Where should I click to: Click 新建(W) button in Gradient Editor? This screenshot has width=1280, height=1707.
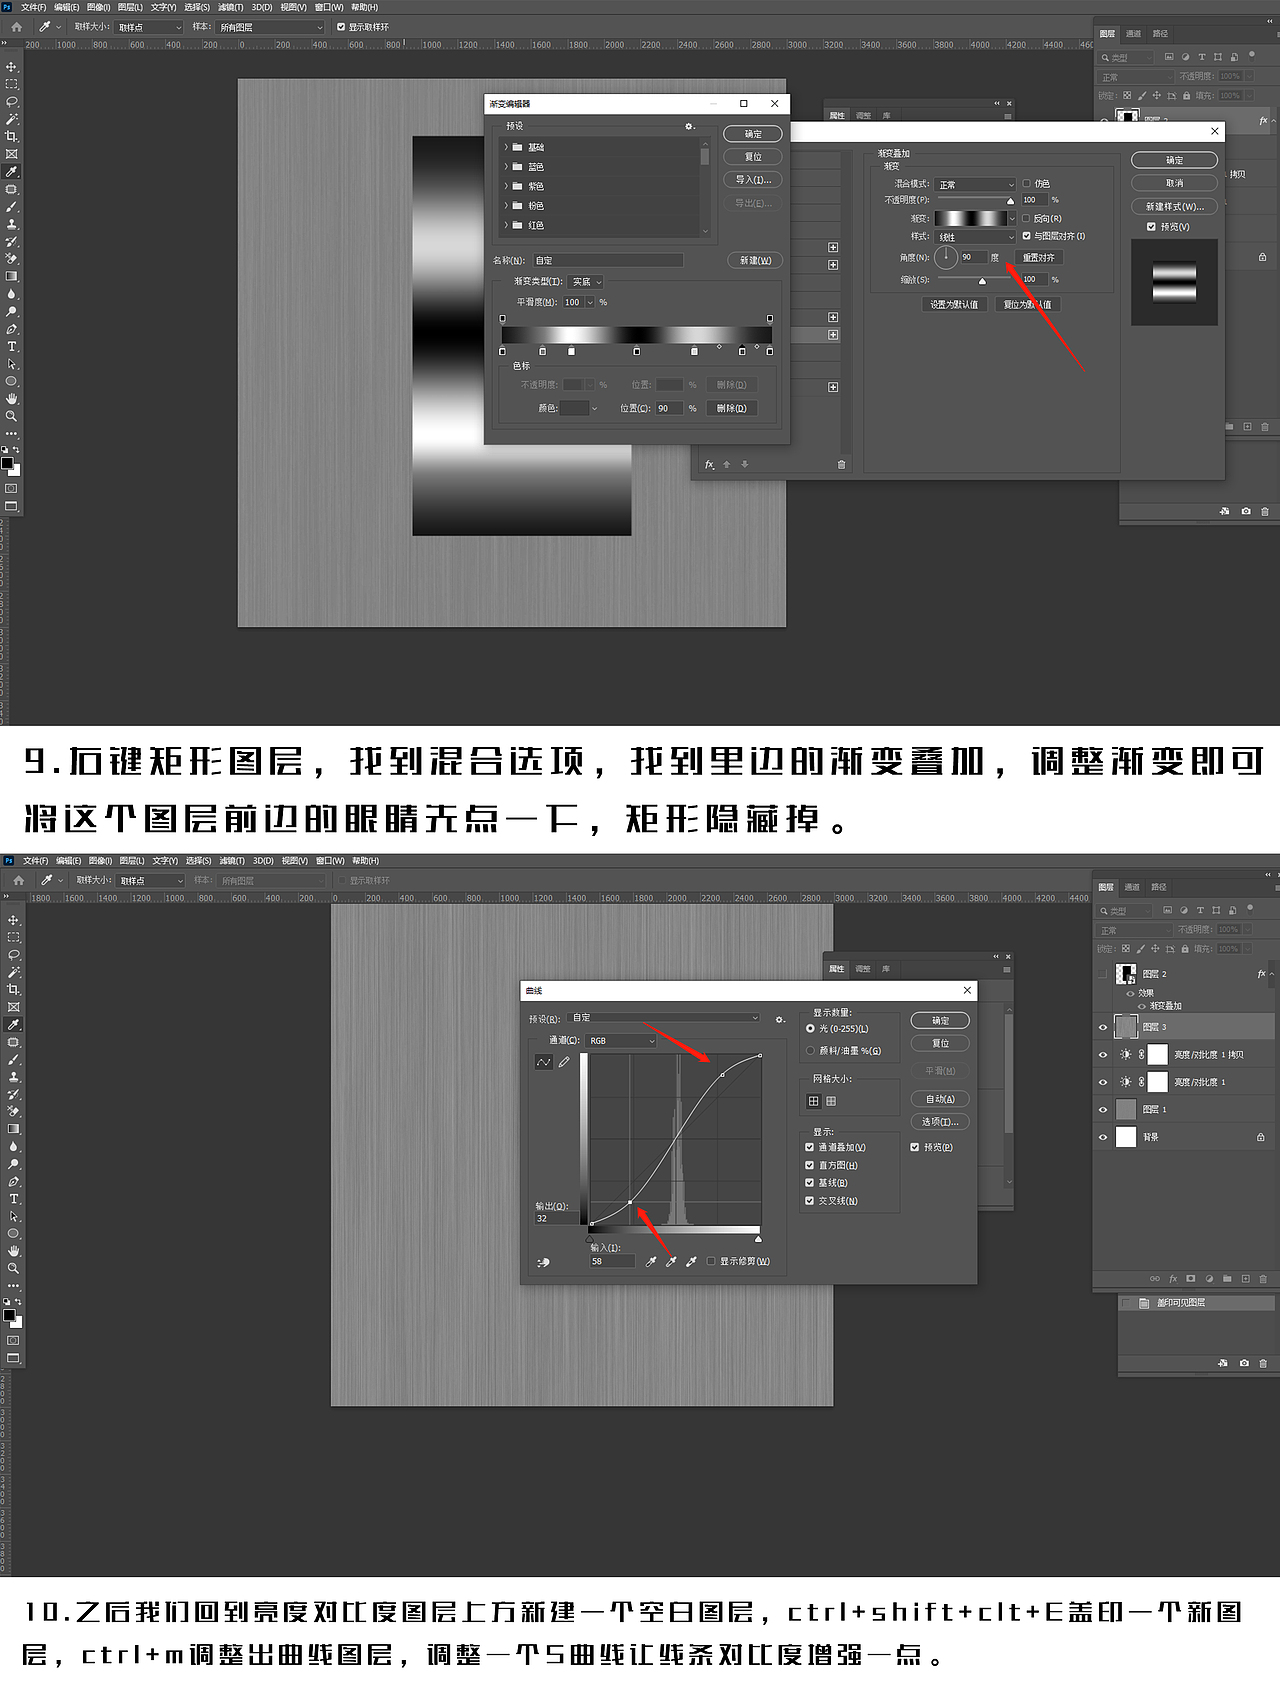756,260
